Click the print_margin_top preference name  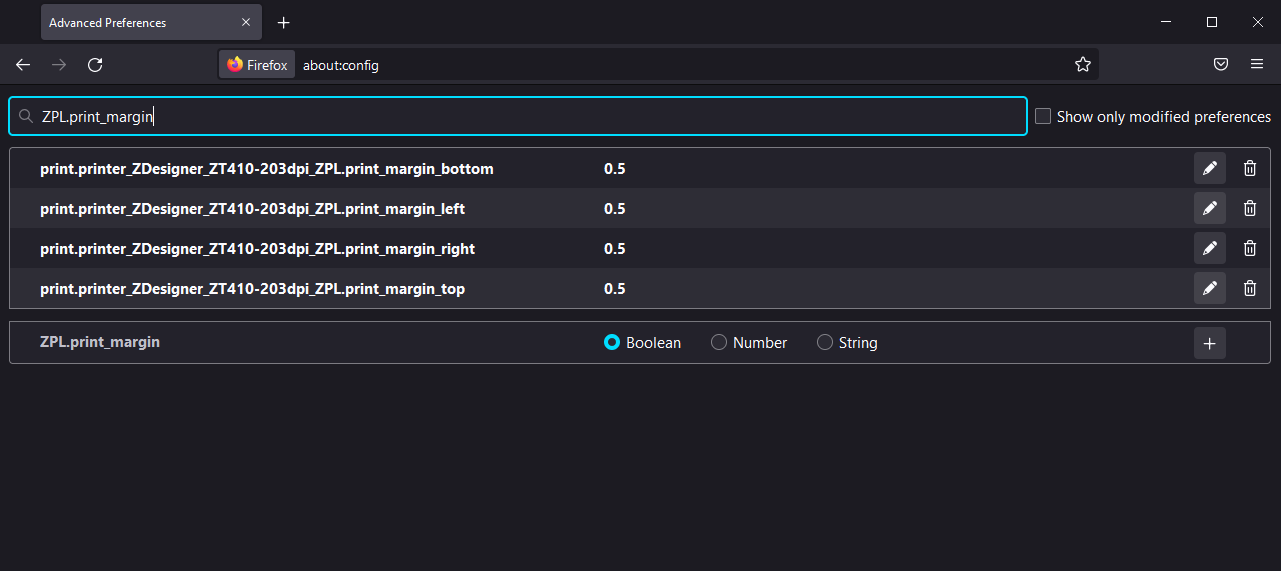point(252,289)
